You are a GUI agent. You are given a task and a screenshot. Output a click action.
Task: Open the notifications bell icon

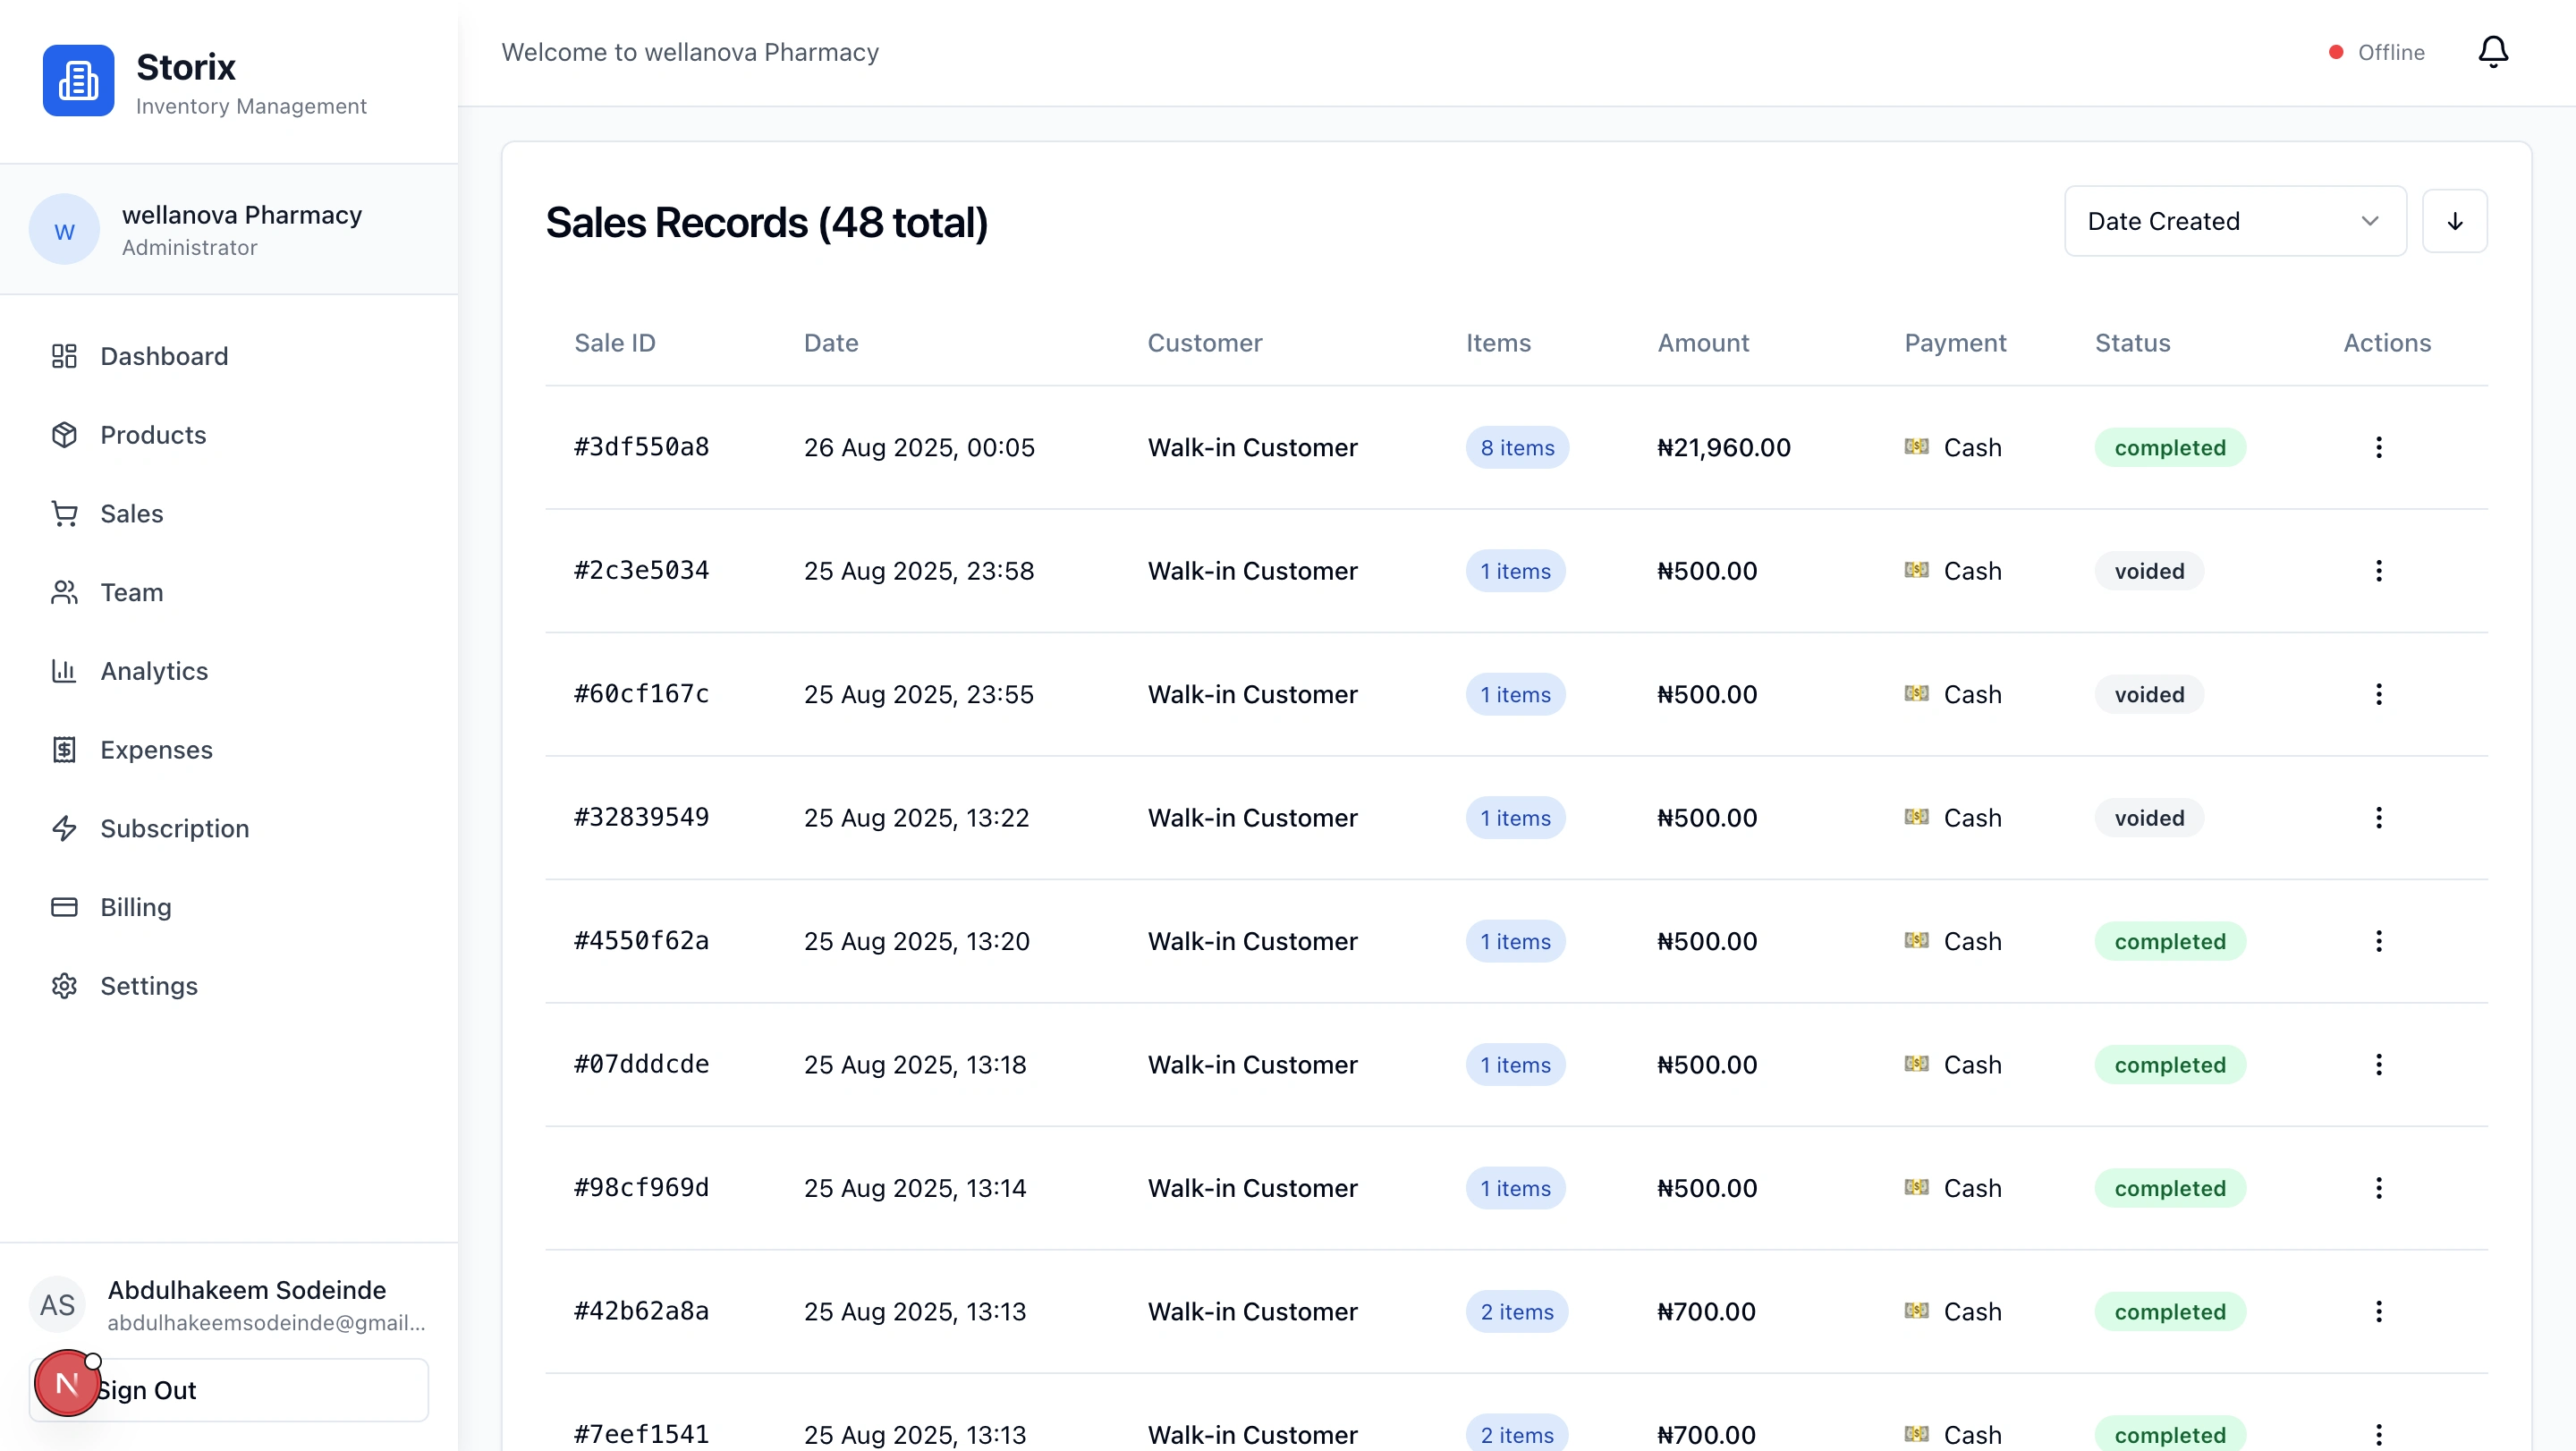pos(2492,52)
